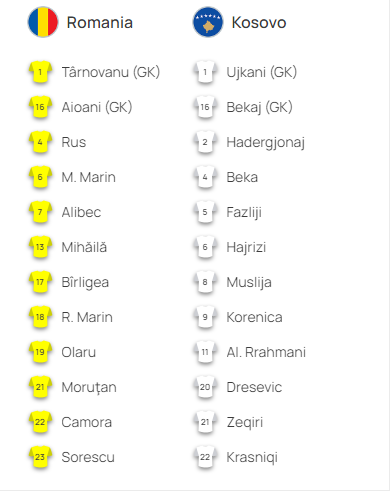
Task: Select Romania's yellow number 1 shirt
Action: tap(40, 72)
